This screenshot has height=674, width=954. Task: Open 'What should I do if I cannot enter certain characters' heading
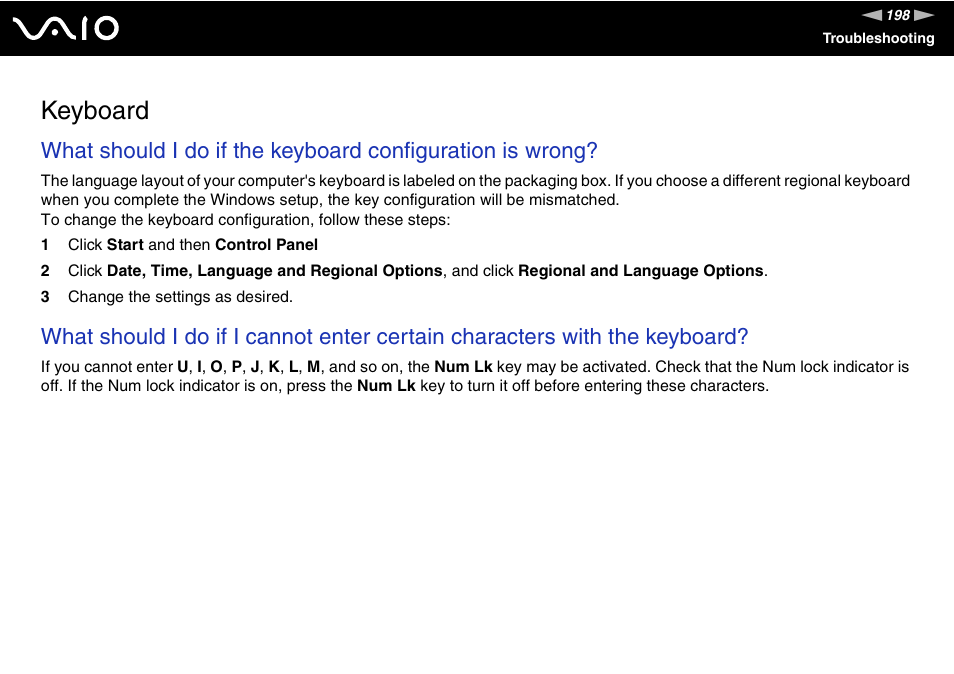point(394,336)
